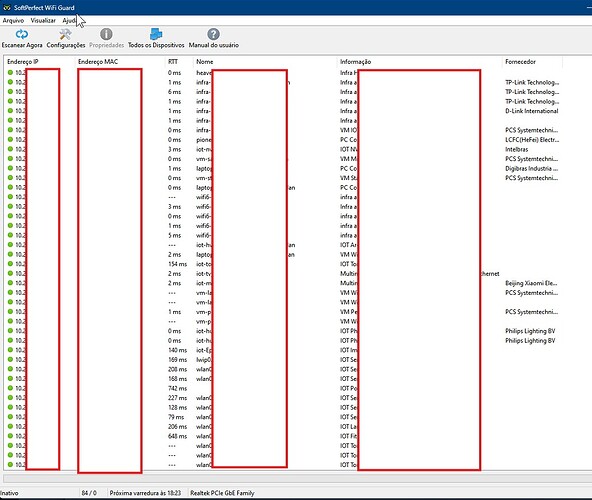
Task: Click the green status dot of the 648 ms row
Action: tap(10, 436)
